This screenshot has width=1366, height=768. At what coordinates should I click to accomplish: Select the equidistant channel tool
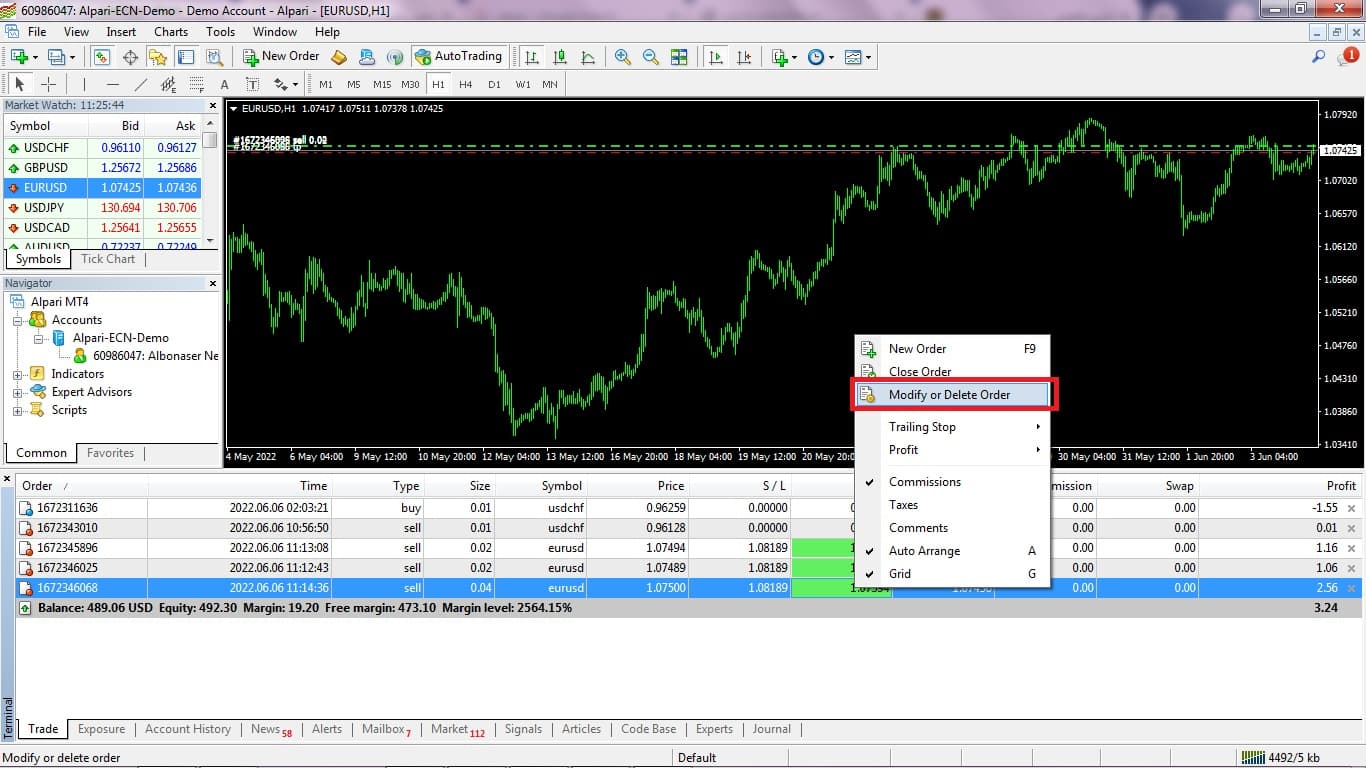(168, 84)
